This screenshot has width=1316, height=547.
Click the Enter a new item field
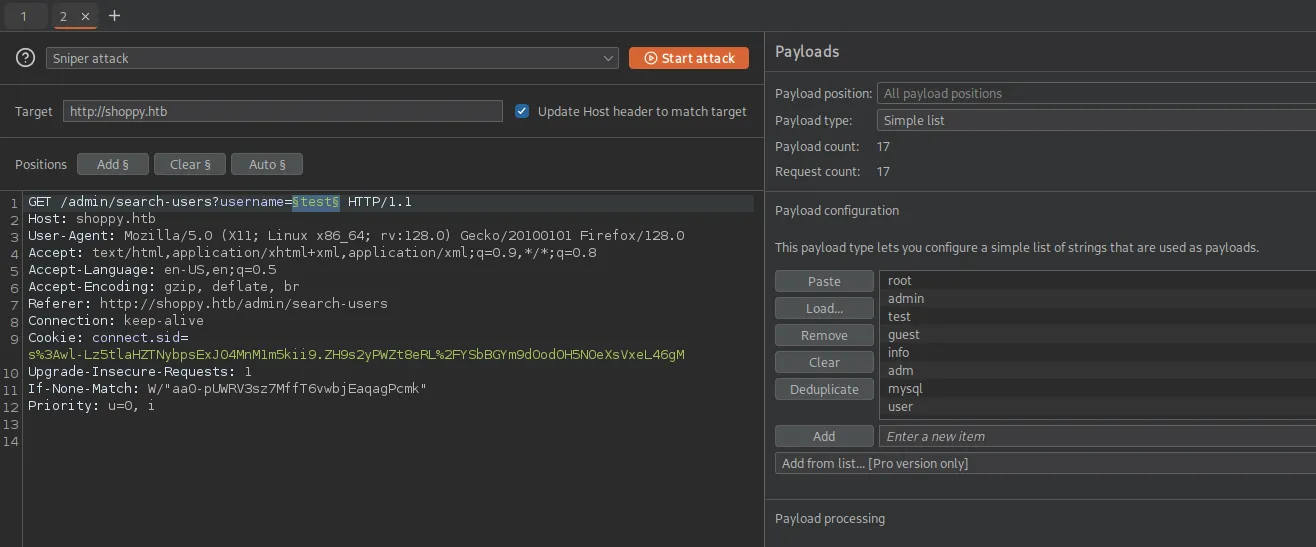pos(1095,436)
